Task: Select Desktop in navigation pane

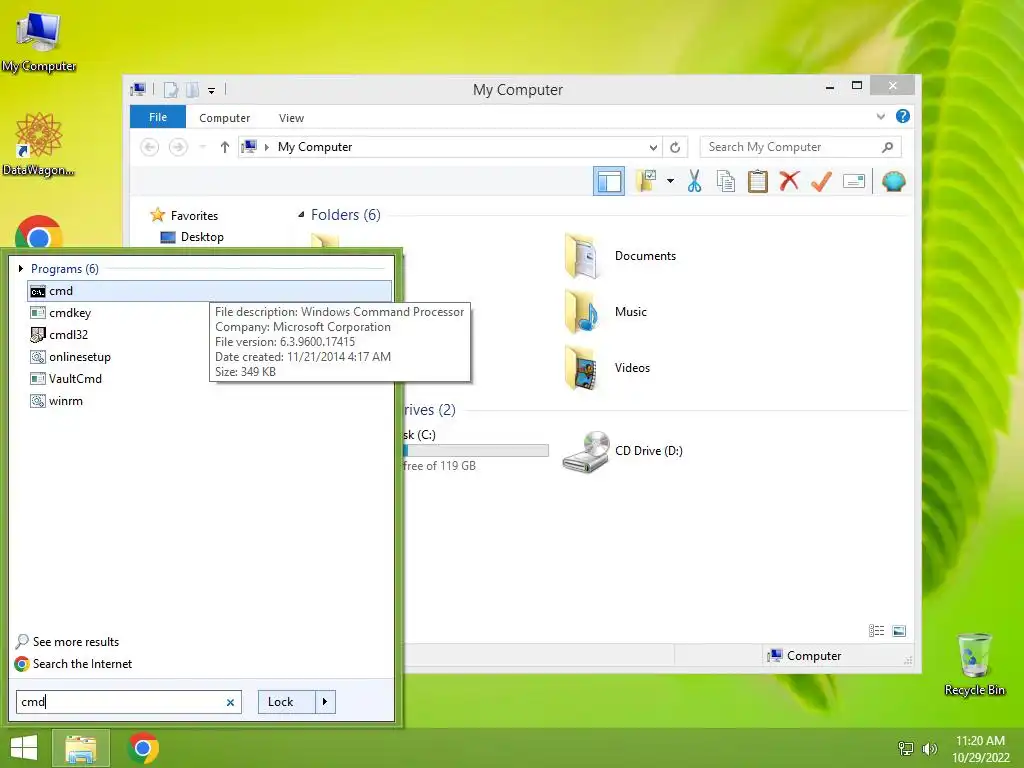Action: pos(192,237)
